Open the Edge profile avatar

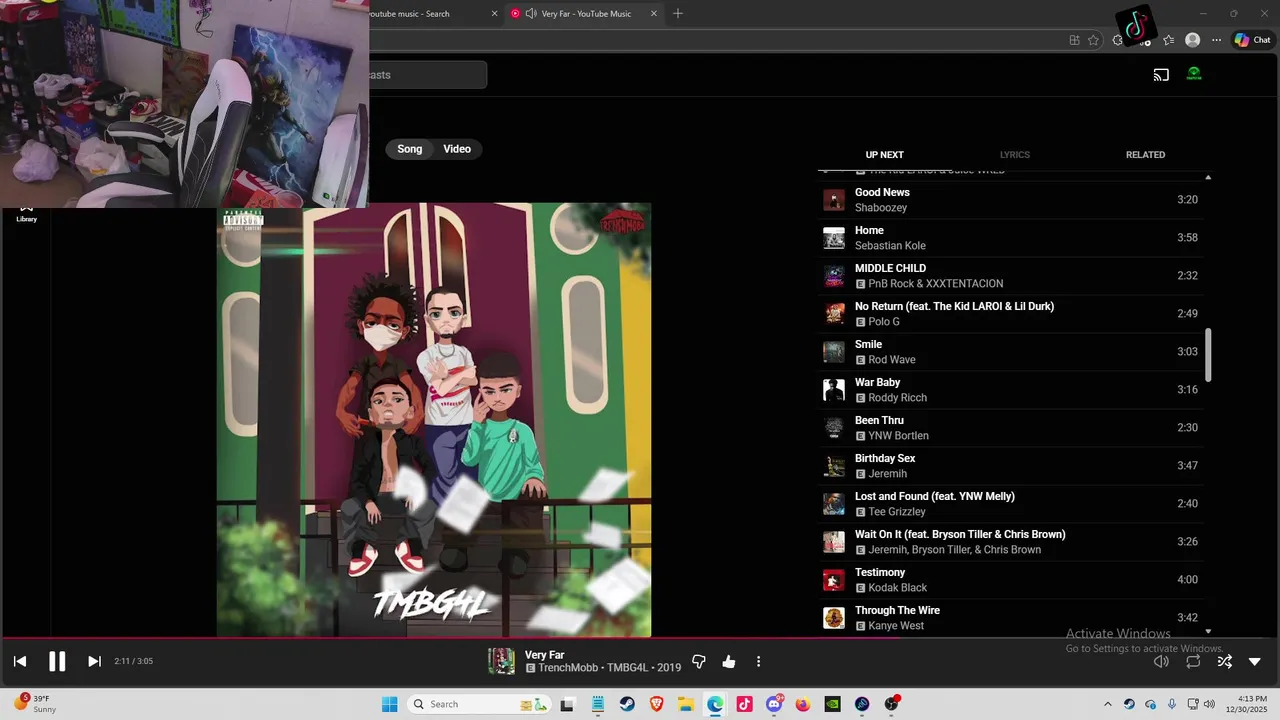coord(1192,40)
